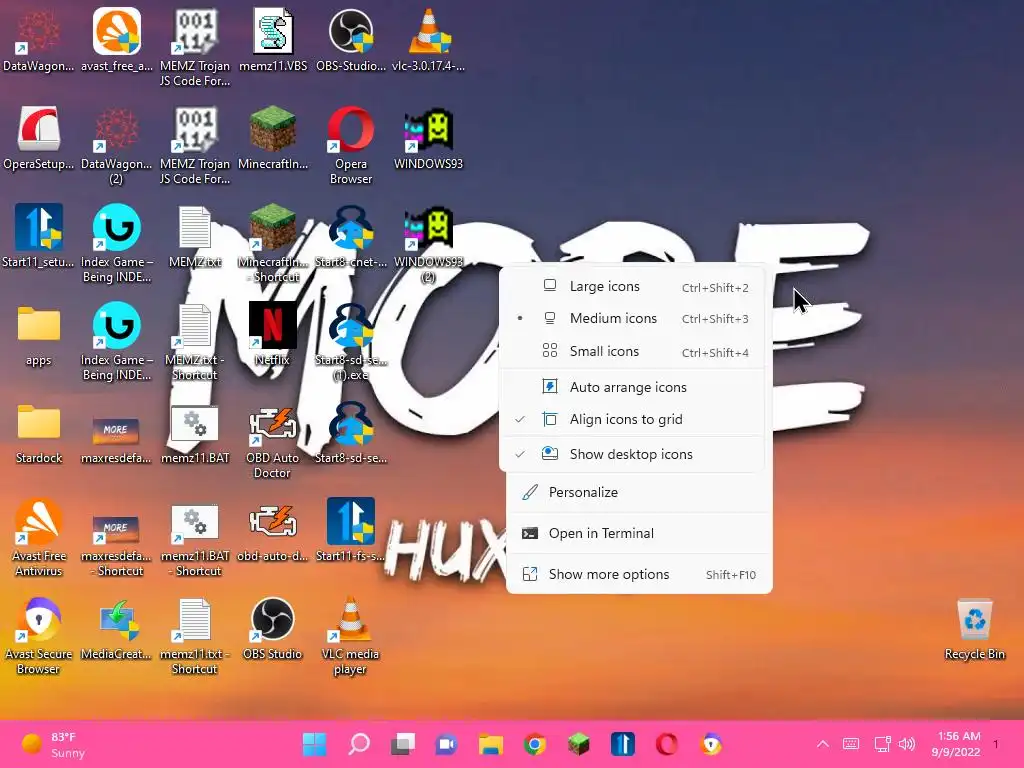Viewport: 1024px width, 768px height.
Task: Open Start11 app on taskbar
Action: [x=623, y=744]
